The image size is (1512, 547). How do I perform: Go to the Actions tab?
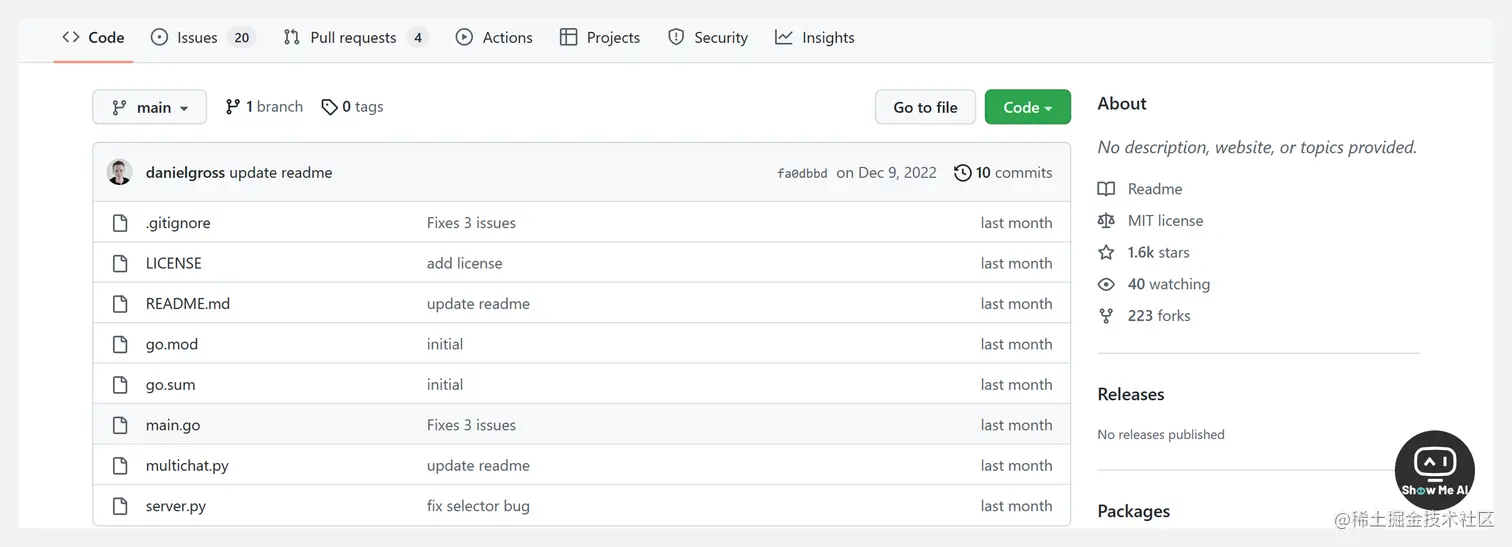(507, 38)
